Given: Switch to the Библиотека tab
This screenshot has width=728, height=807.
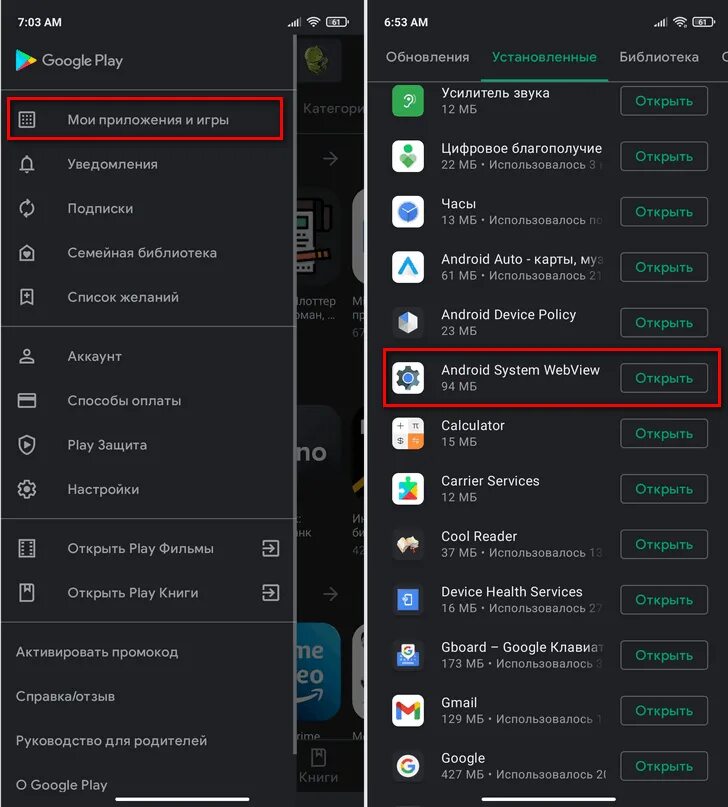Looking at the screenshot, I should coord(659,57).
